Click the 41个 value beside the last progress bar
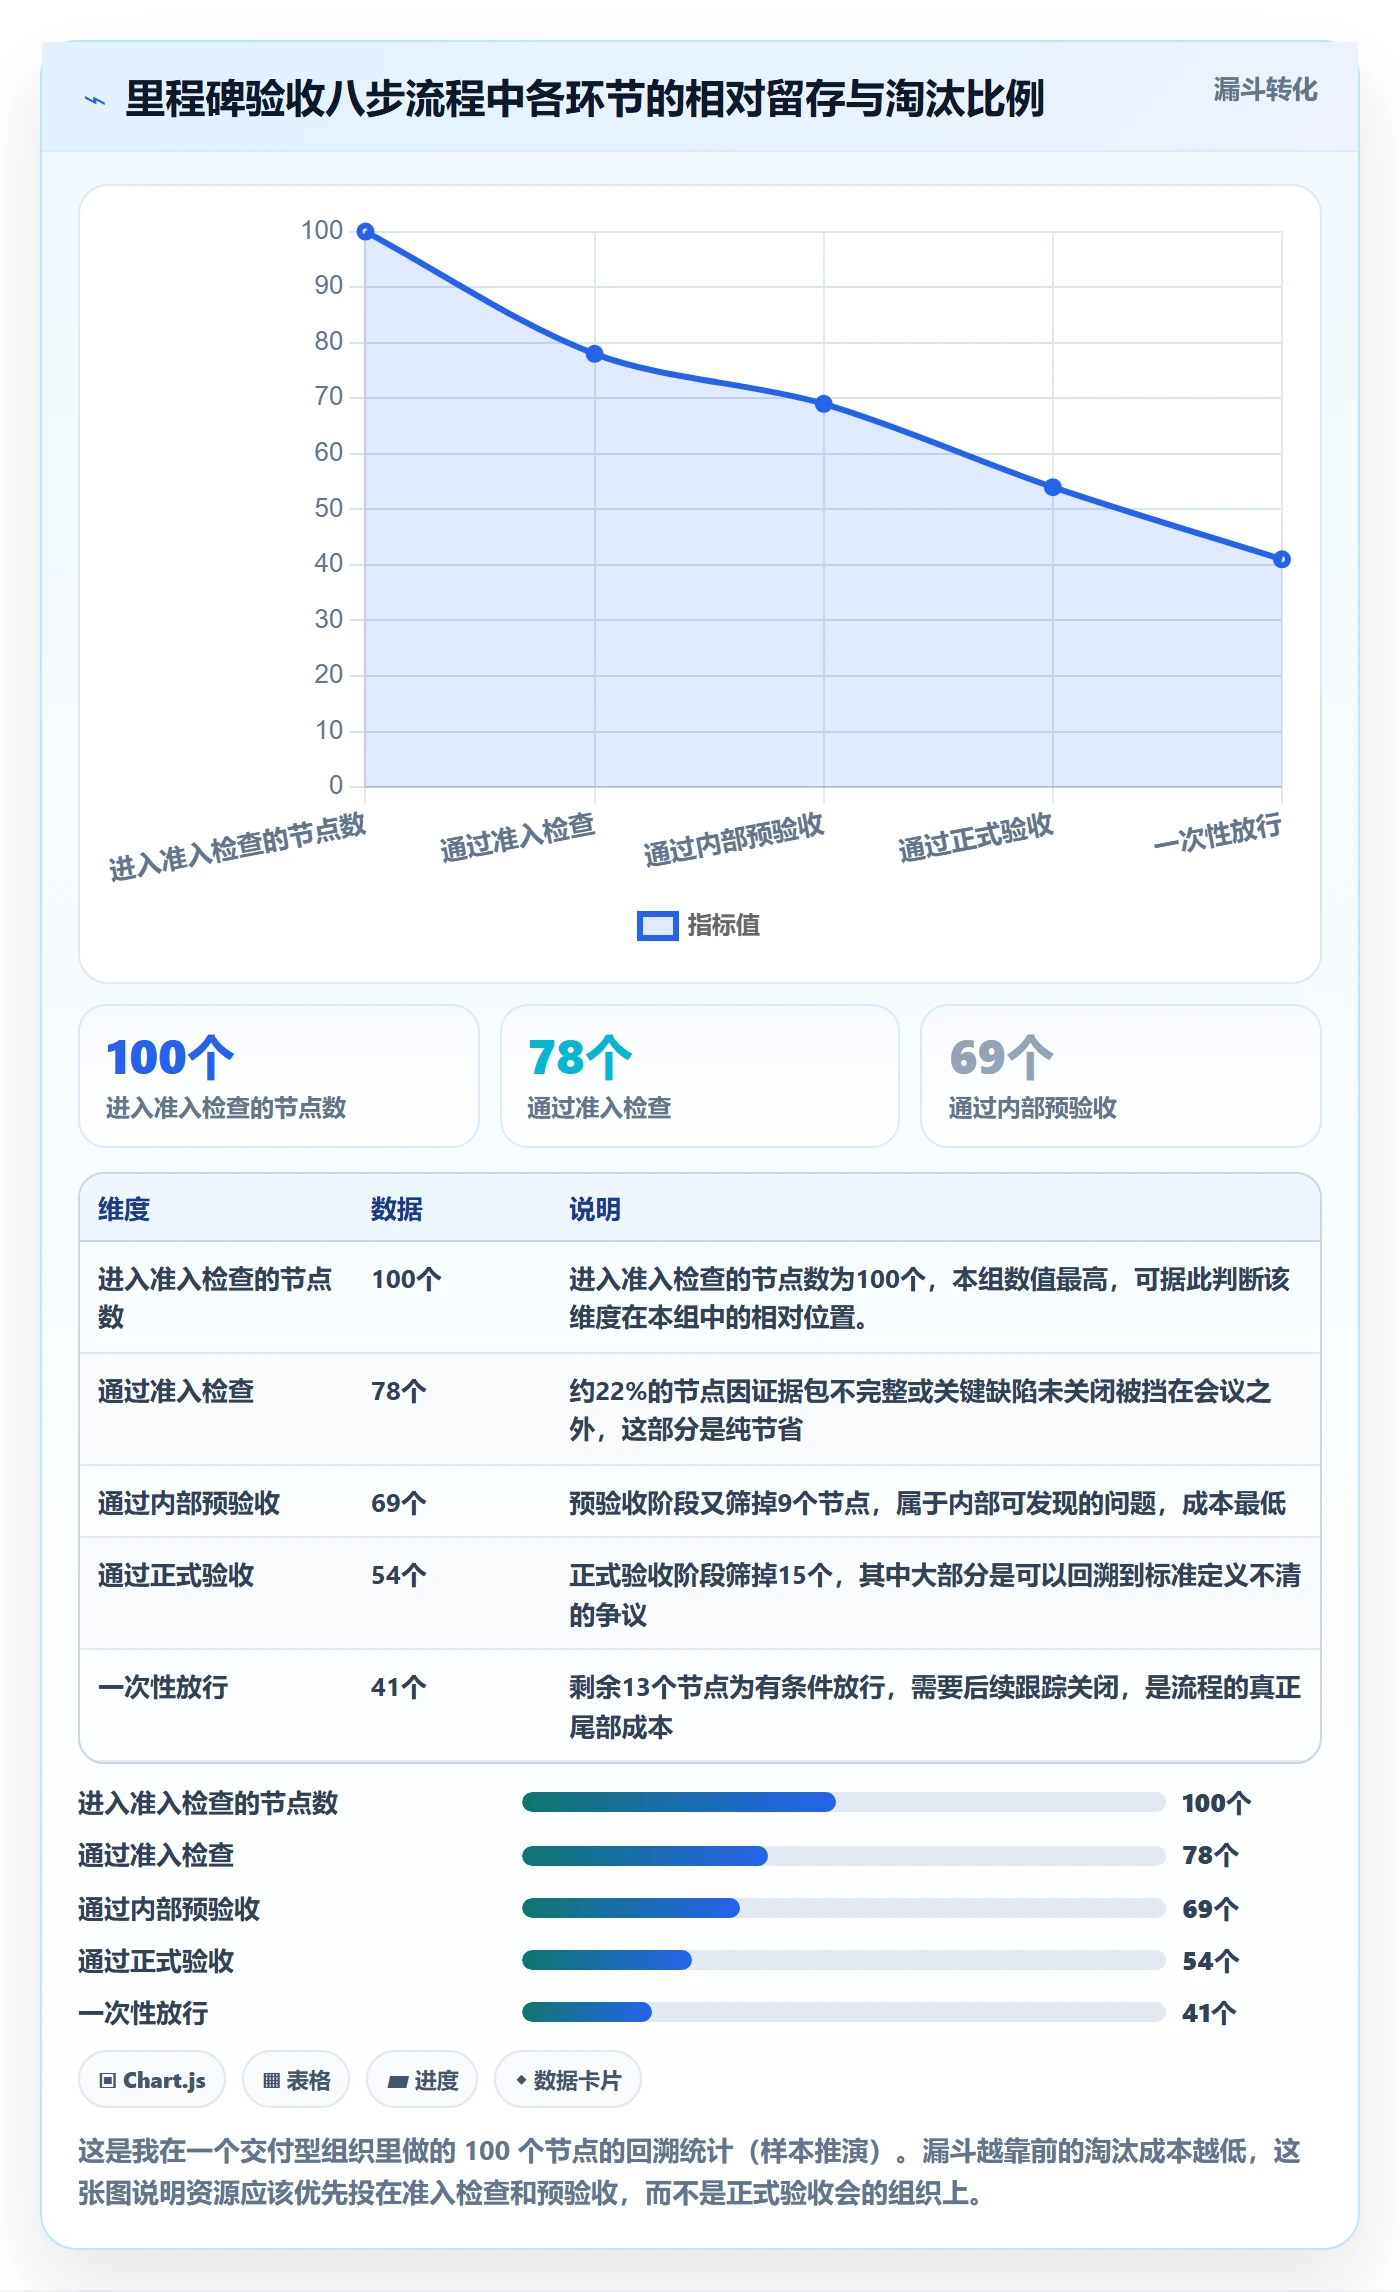Viewport: 1400px width, 2292px height. 1209,2013
